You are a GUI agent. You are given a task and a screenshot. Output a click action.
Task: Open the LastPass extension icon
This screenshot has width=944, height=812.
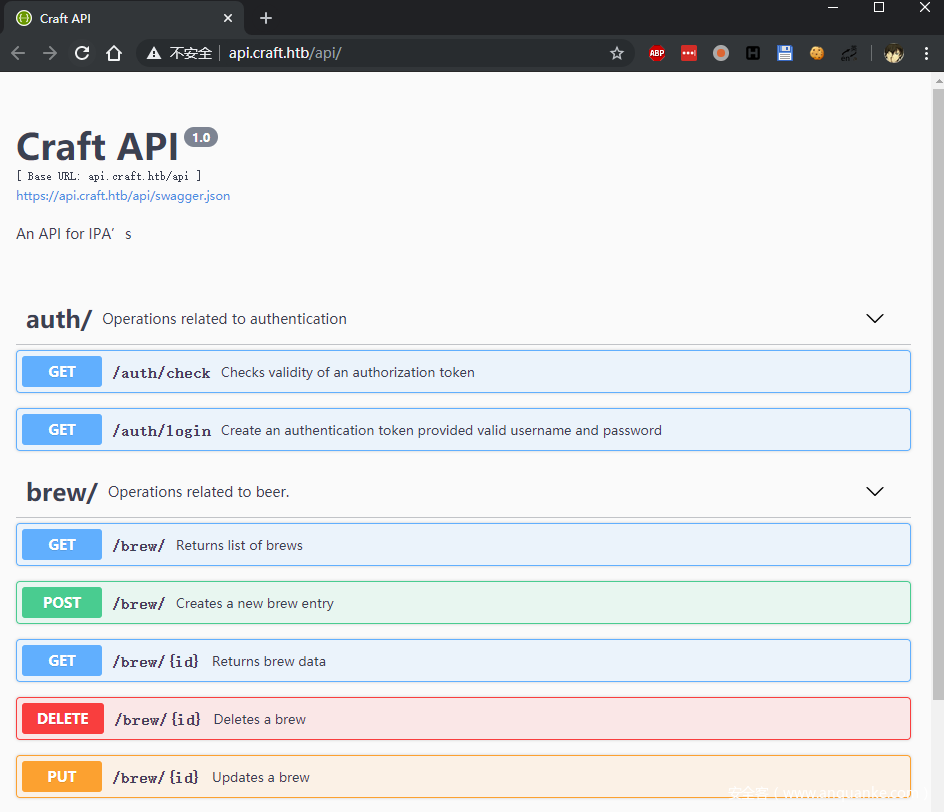click(x=689, y=53)
